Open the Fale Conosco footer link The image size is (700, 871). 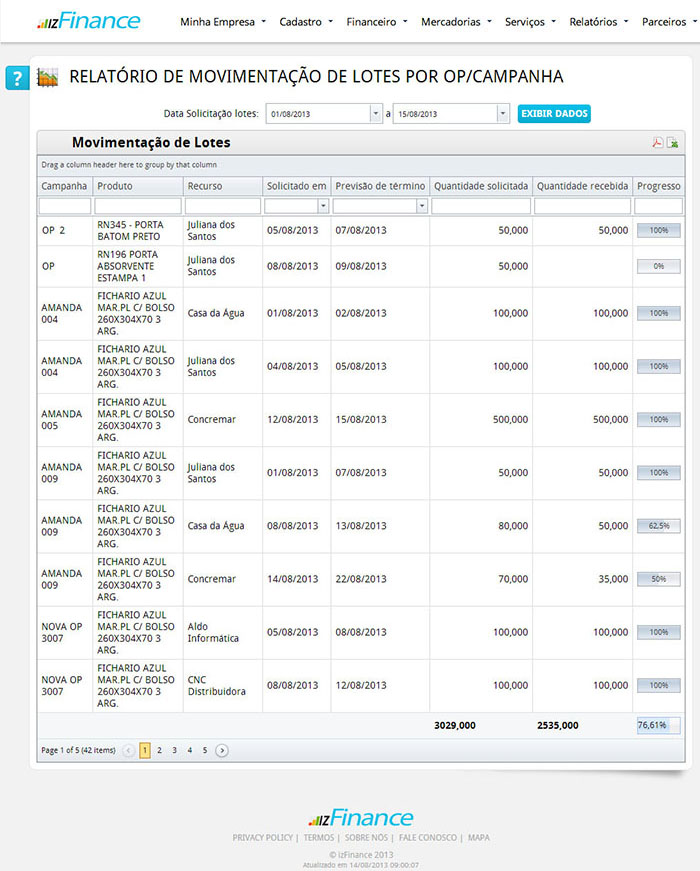(x=428, y=838)
